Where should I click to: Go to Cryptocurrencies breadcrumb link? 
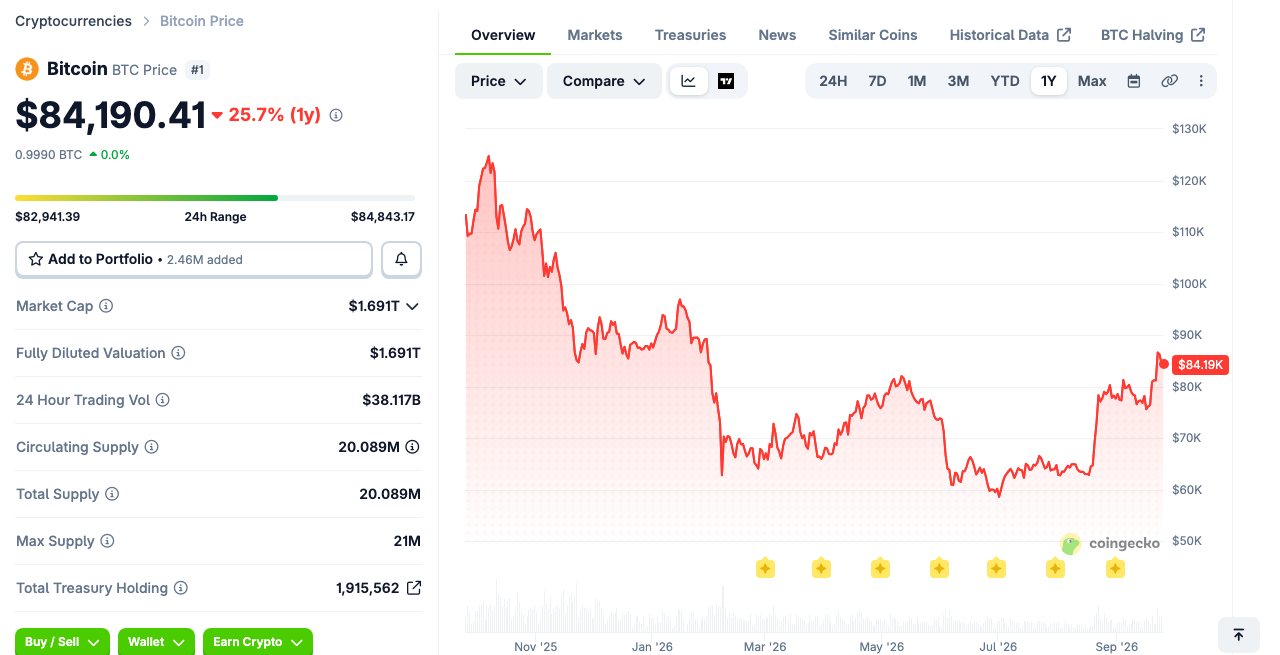click(x=73, y=21)
